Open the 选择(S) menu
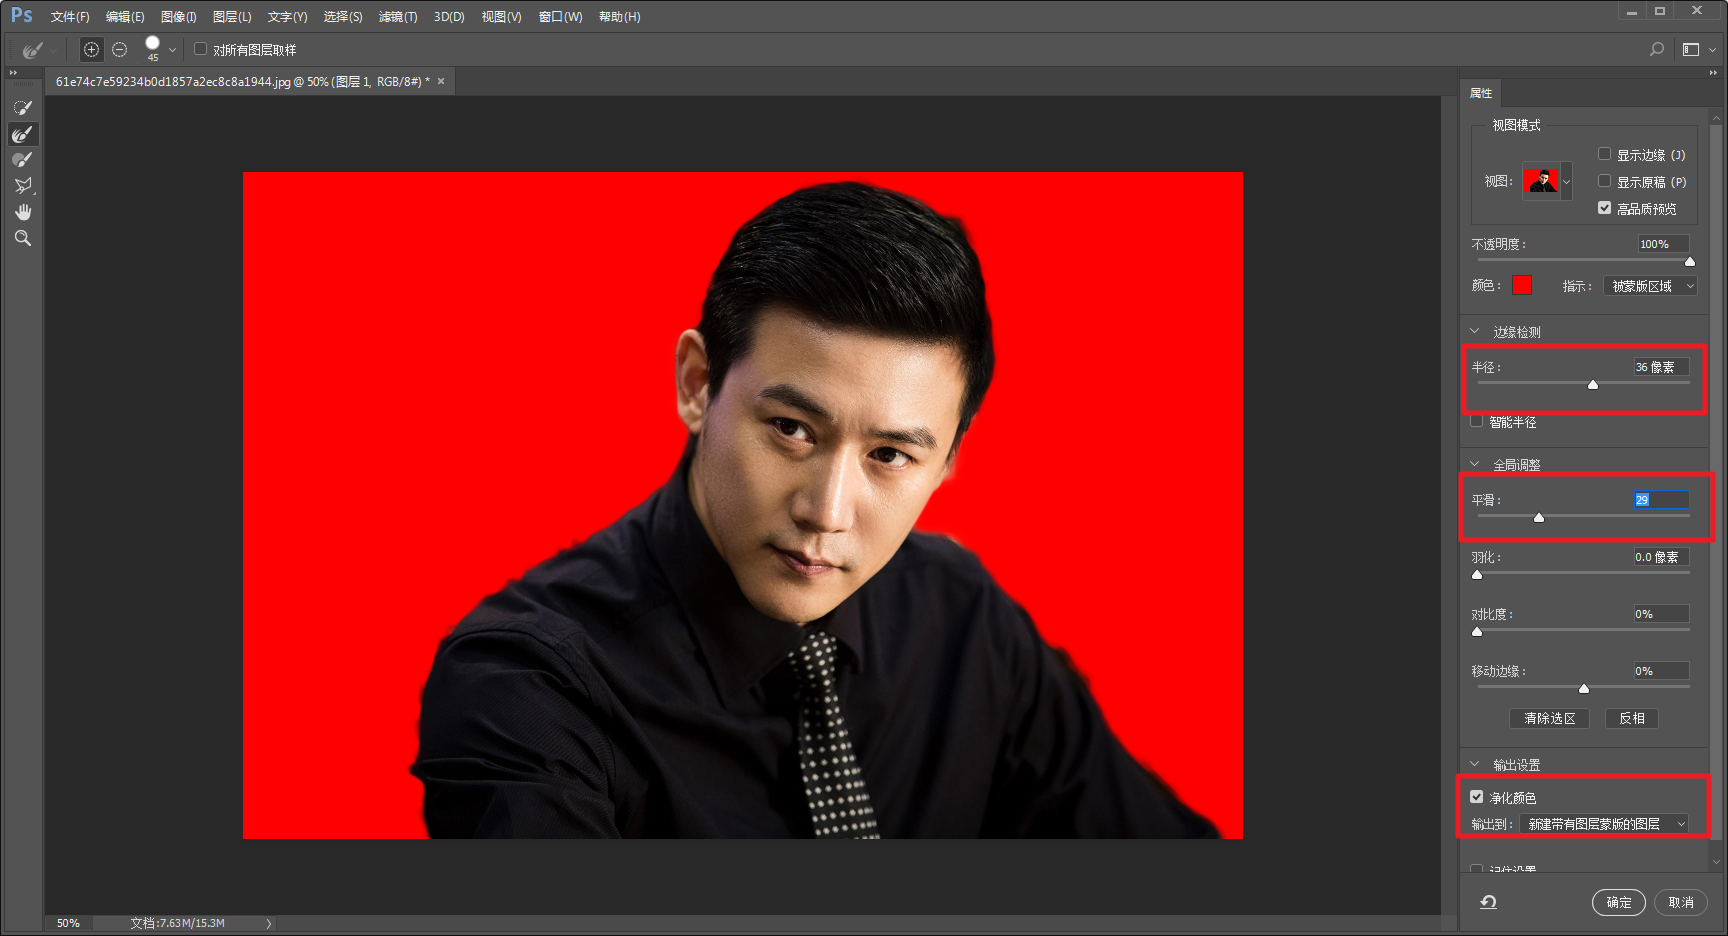 (x=343, y=17)
